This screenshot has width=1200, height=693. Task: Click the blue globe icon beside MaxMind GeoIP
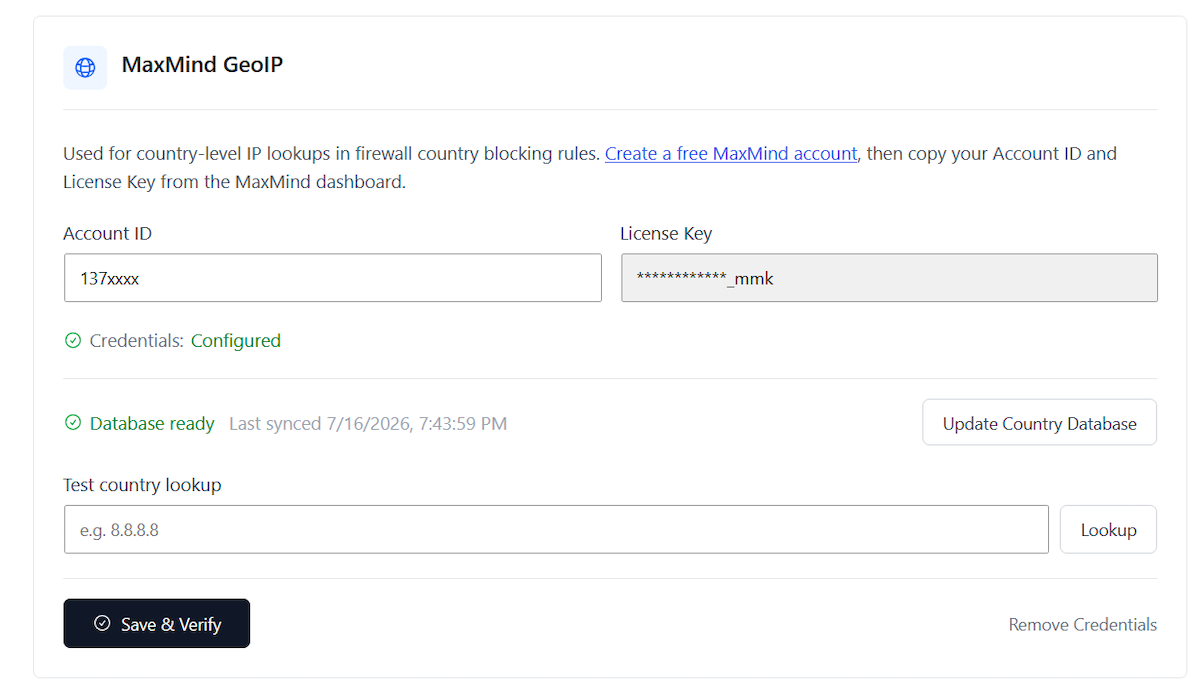click(x=85, y=67)
